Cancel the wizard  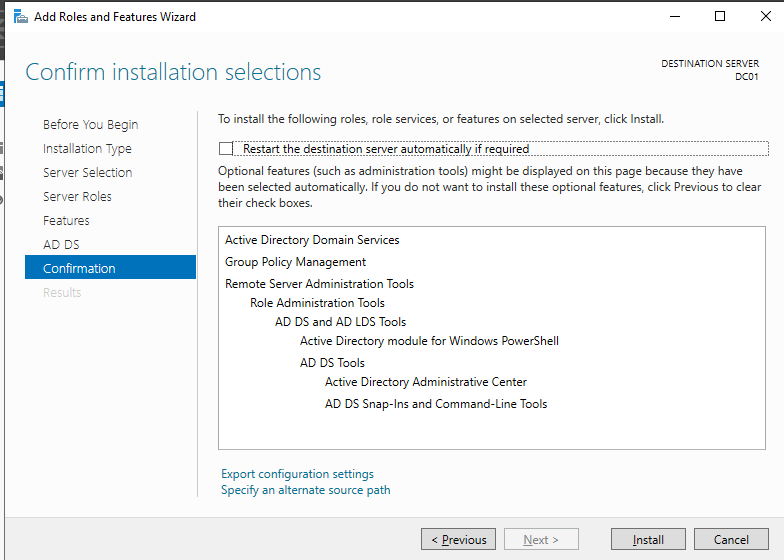(732, 540)
